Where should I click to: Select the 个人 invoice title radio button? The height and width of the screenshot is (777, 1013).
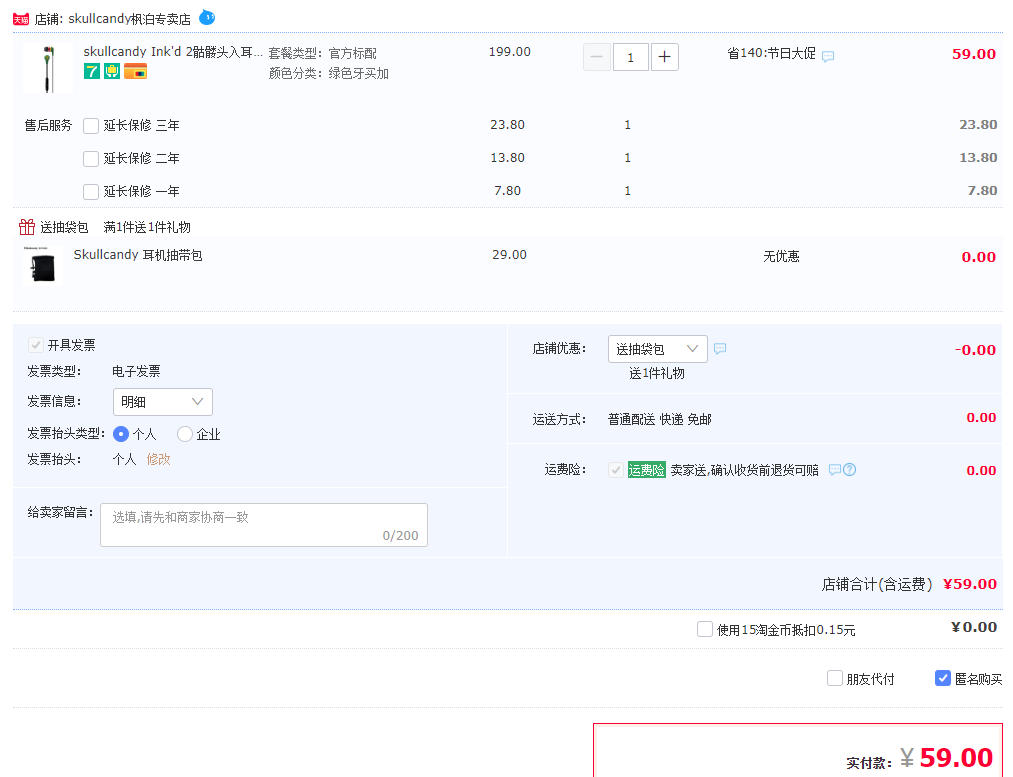(x=121, y=434)
